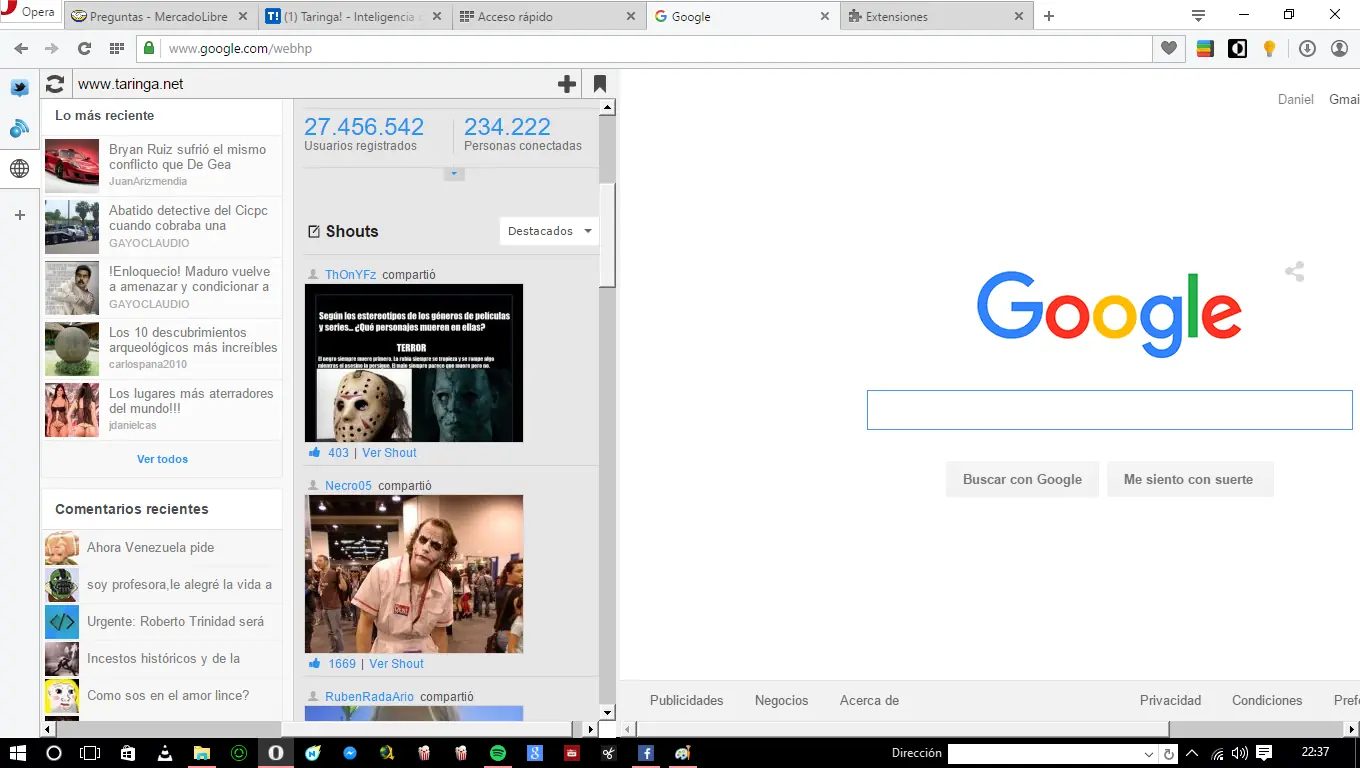Screen dimensions: 1360x768
Task: Open the Como sos en el amor lince comment
Action: [168, 695]
